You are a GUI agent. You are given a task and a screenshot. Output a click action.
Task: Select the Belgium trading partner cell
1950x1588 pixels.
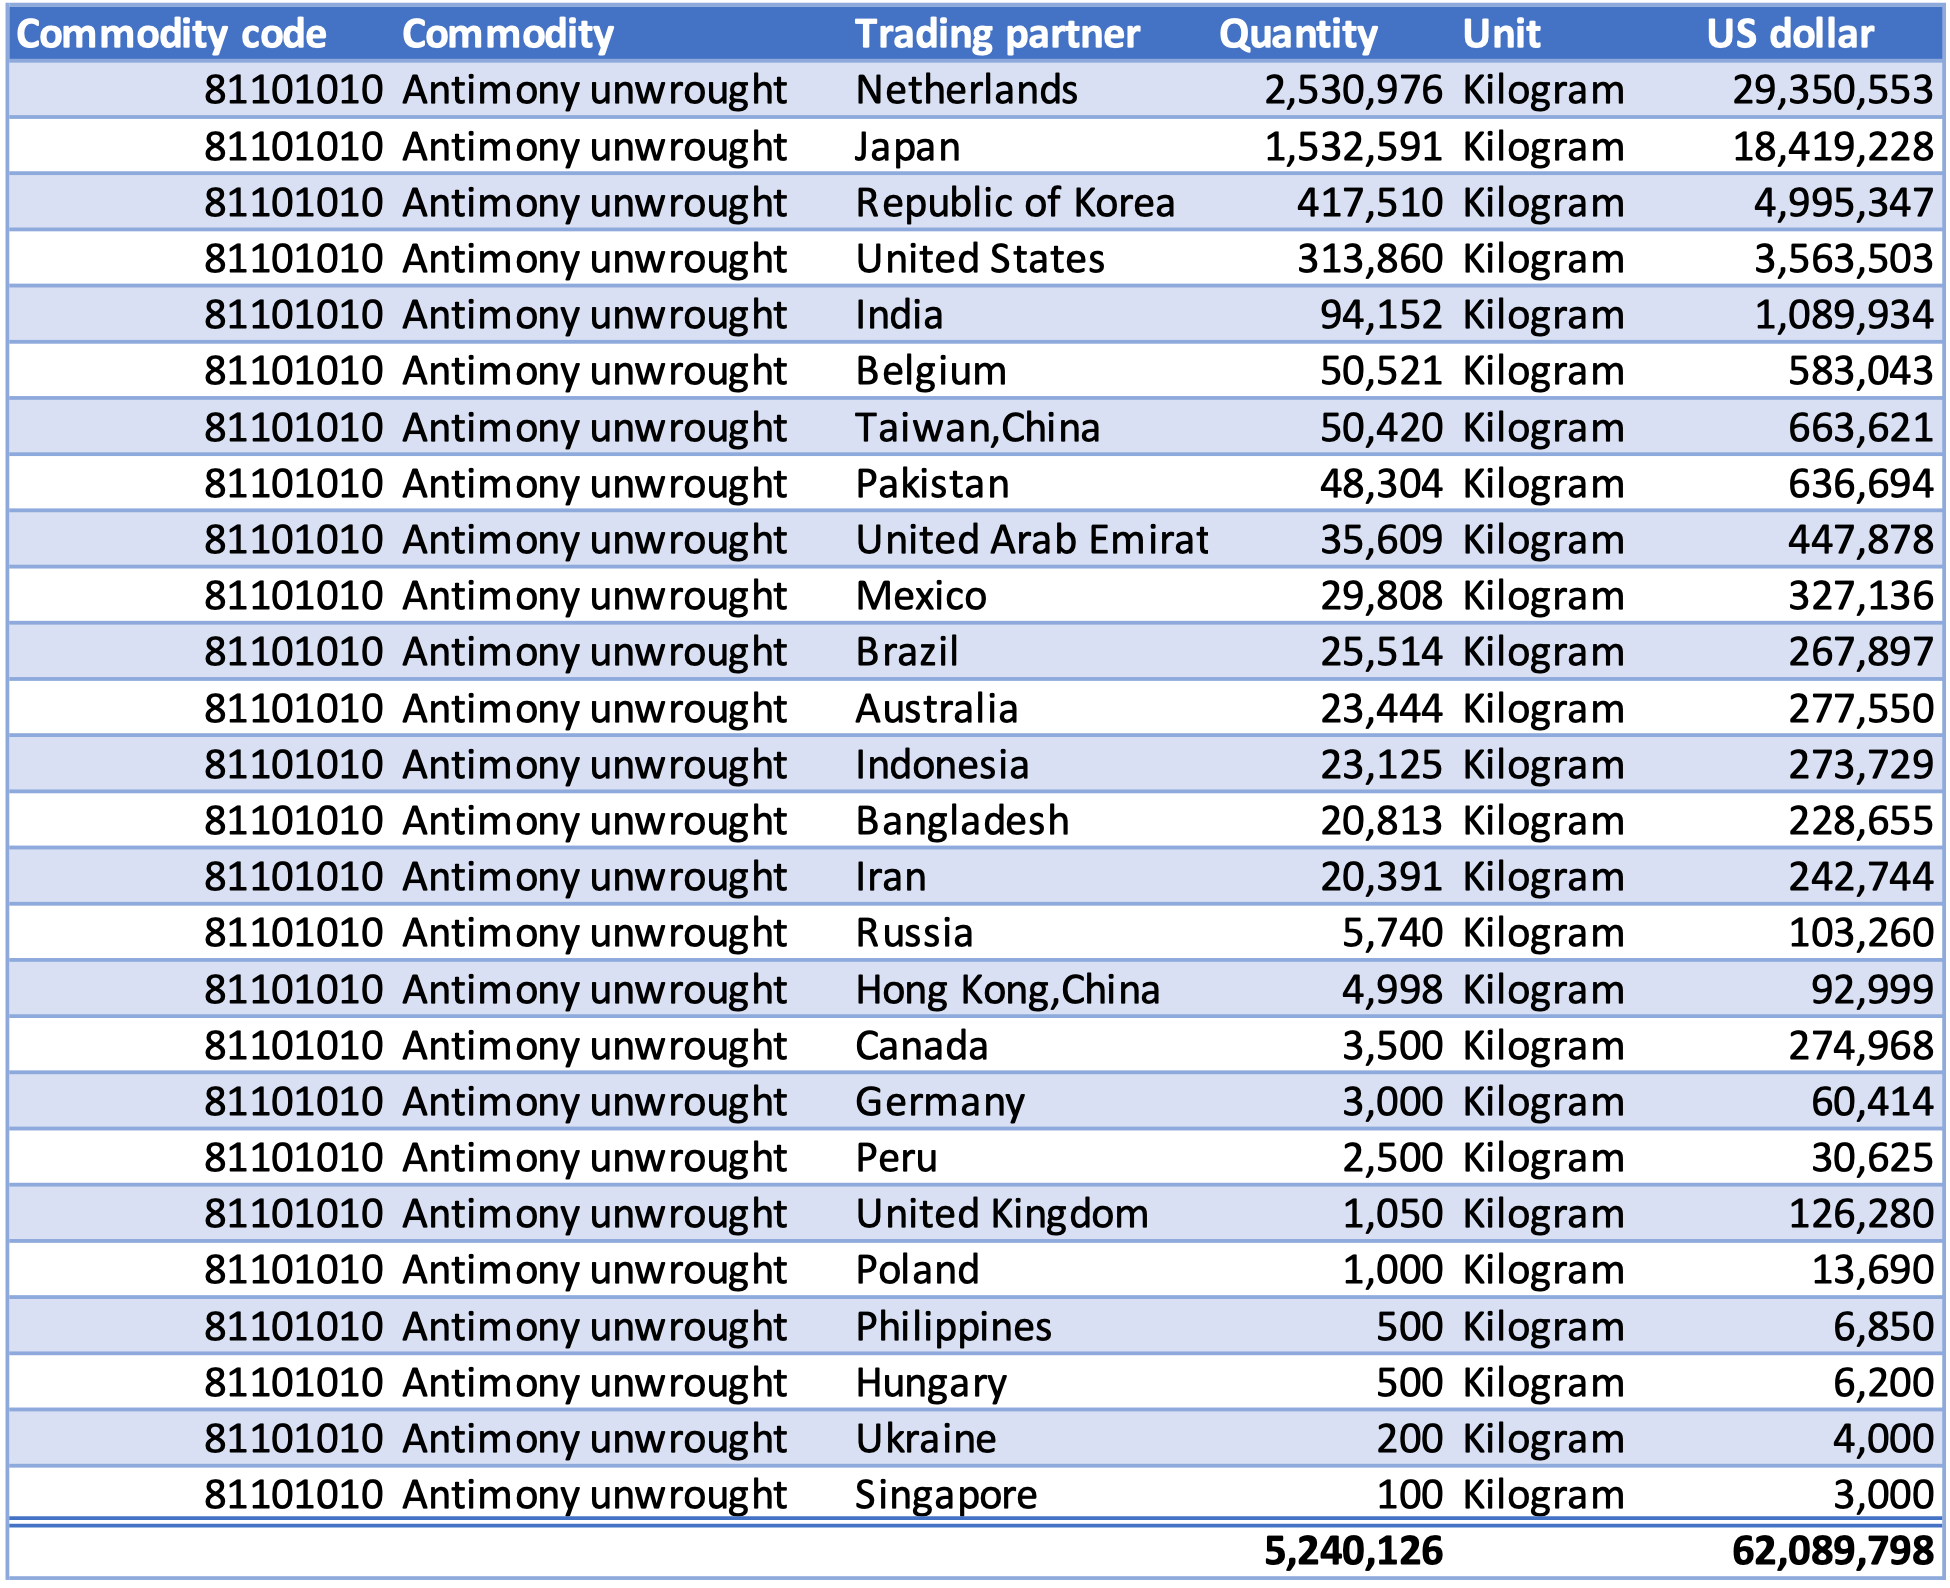[931, 371]
